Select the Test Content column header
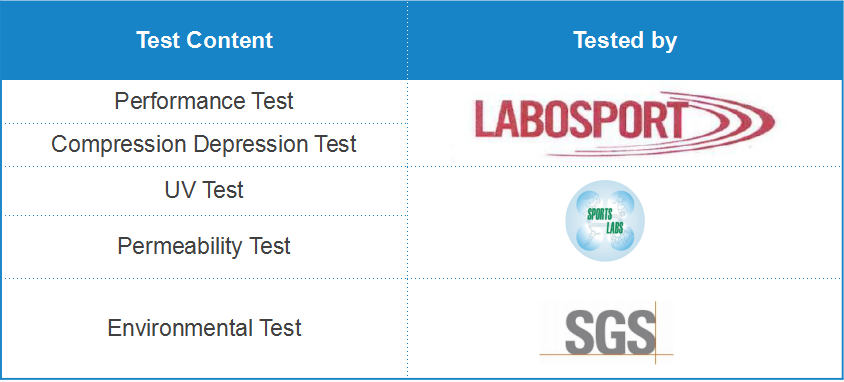 coord(204,40)
